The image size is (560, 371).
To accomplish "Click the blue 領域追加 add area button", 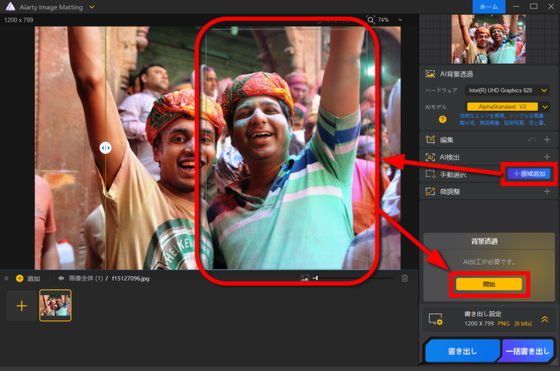I will pos(529,174).
